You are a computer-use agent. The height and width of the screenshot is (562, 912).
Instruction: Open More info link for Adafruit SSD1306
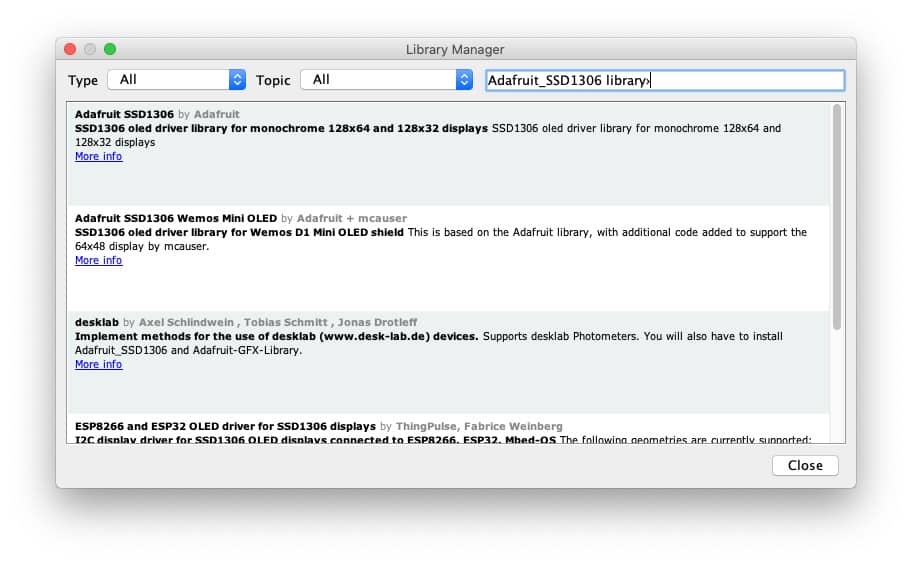[x=98, y=156]
